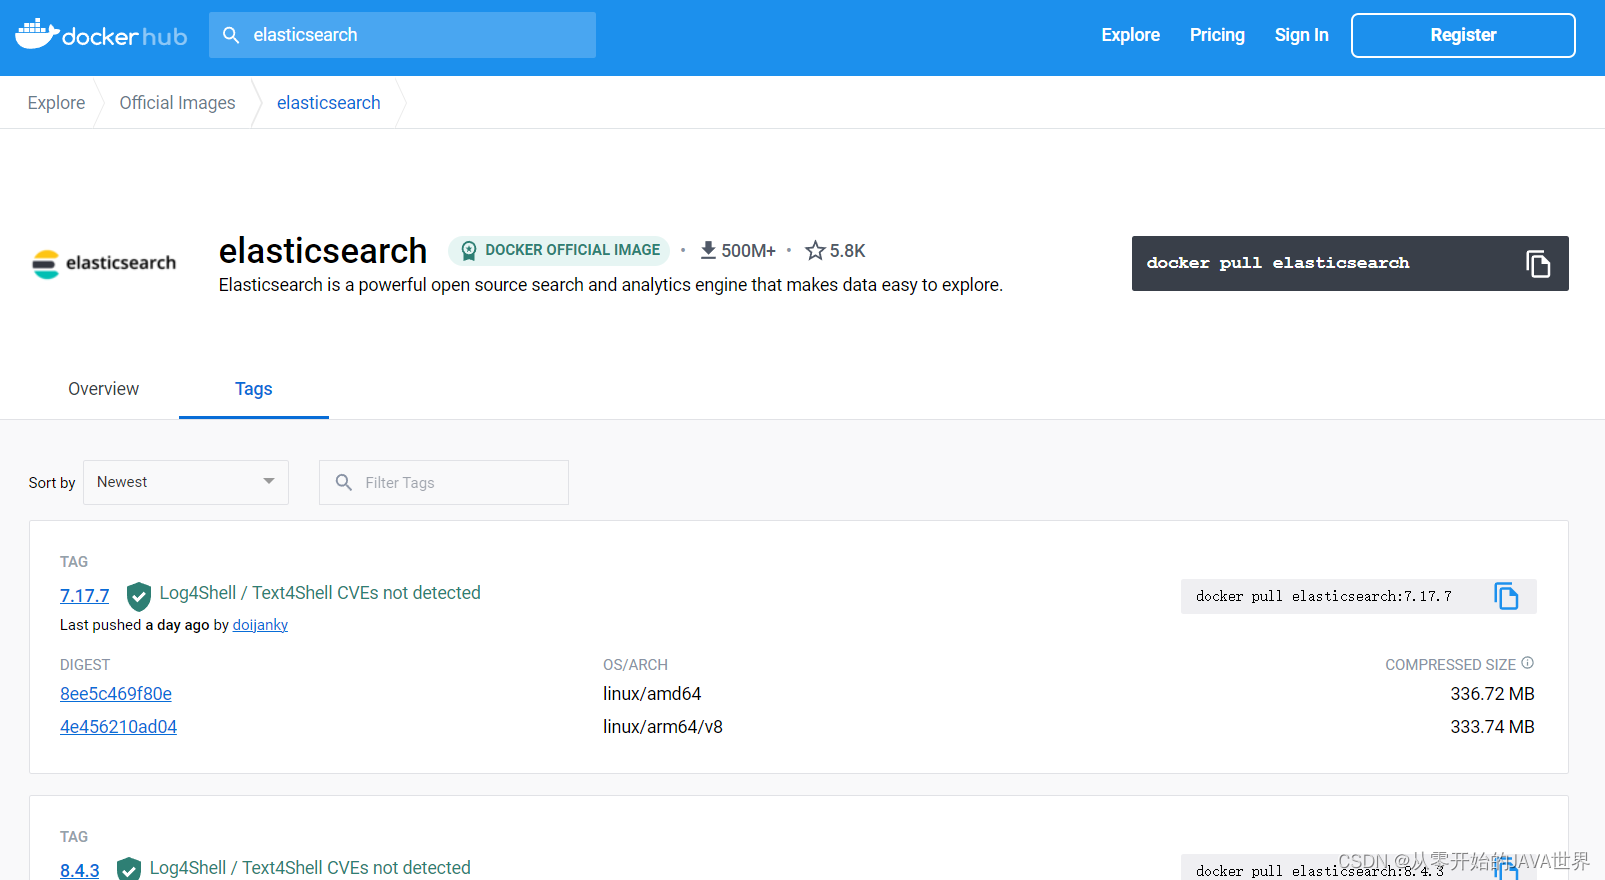This screenshot has width=1605, height=880.
Task: Click the Docker Official Image badge
Action: (559, 250)
